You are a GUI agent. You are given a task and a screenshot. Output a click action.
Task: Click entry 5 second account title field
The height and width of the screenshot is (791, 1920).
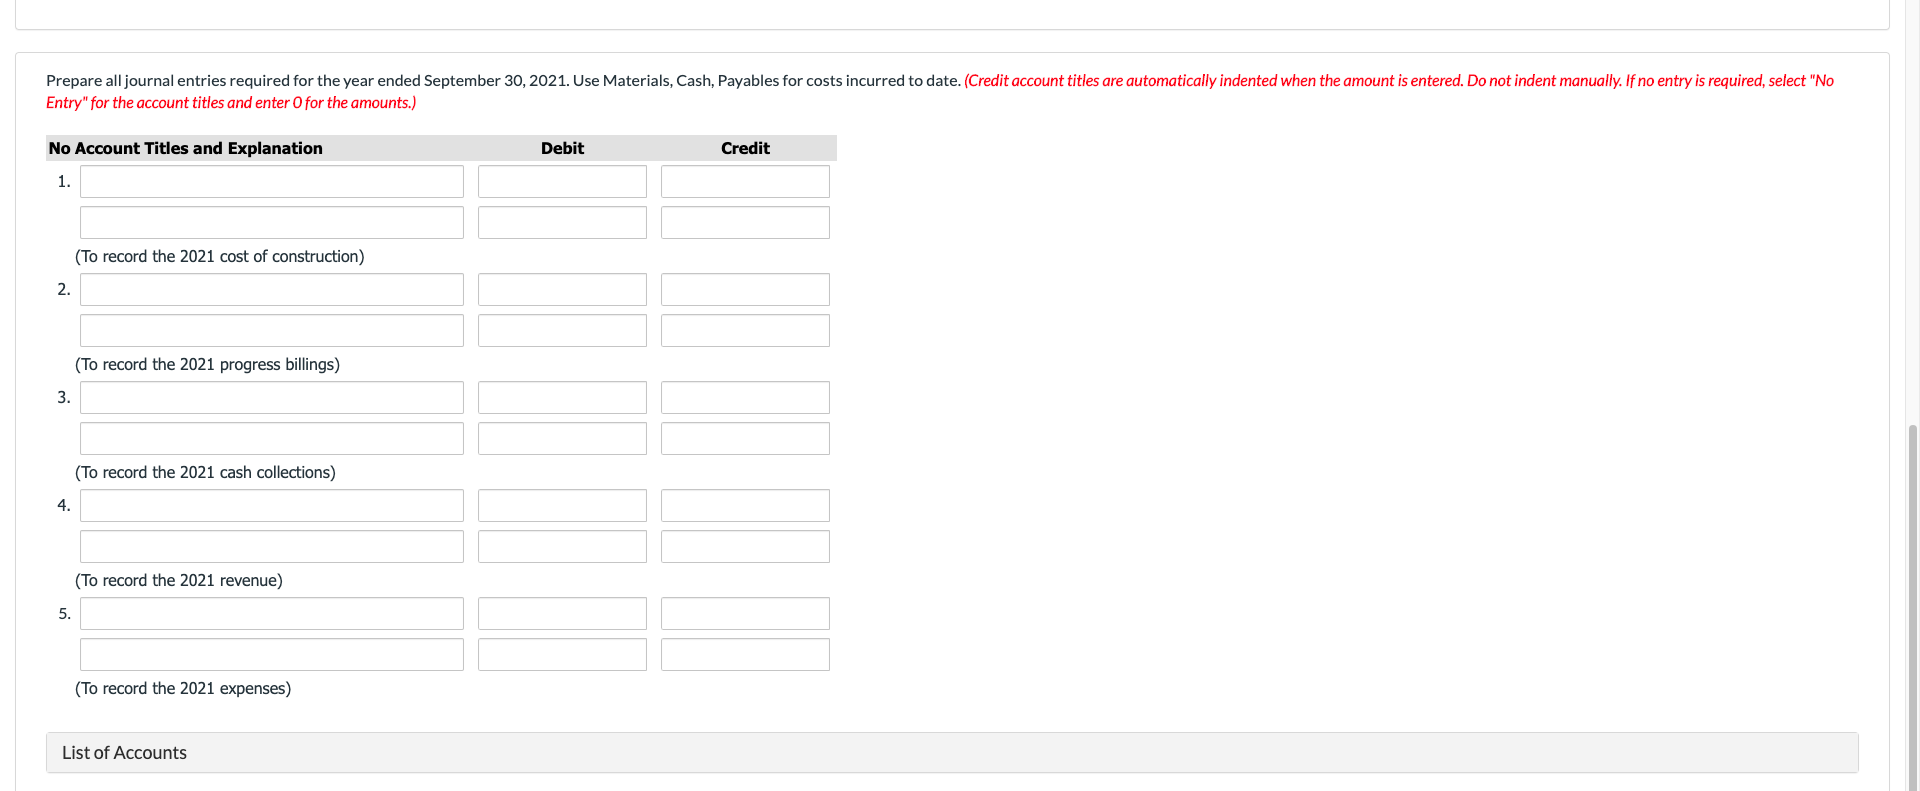click(x=272, y=654)
